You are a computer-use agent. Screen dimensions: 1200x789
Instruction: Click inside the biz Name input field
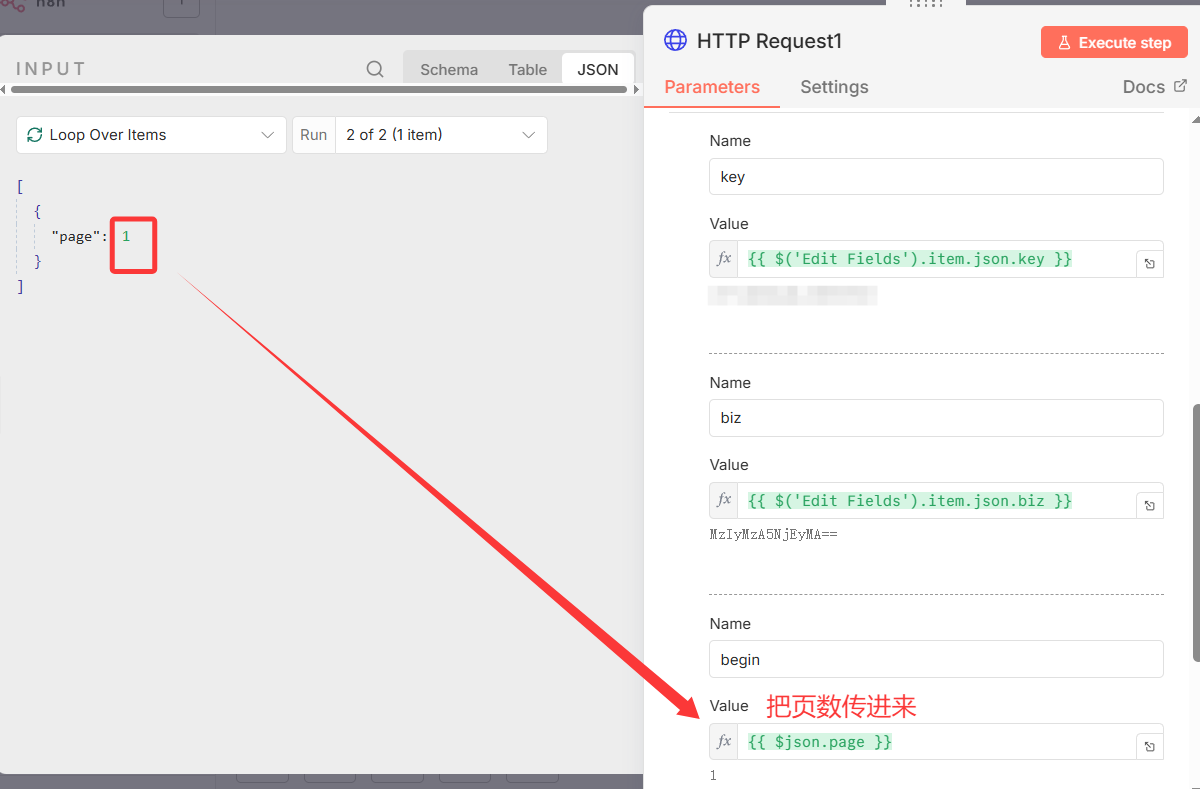(x=935, y=417)
